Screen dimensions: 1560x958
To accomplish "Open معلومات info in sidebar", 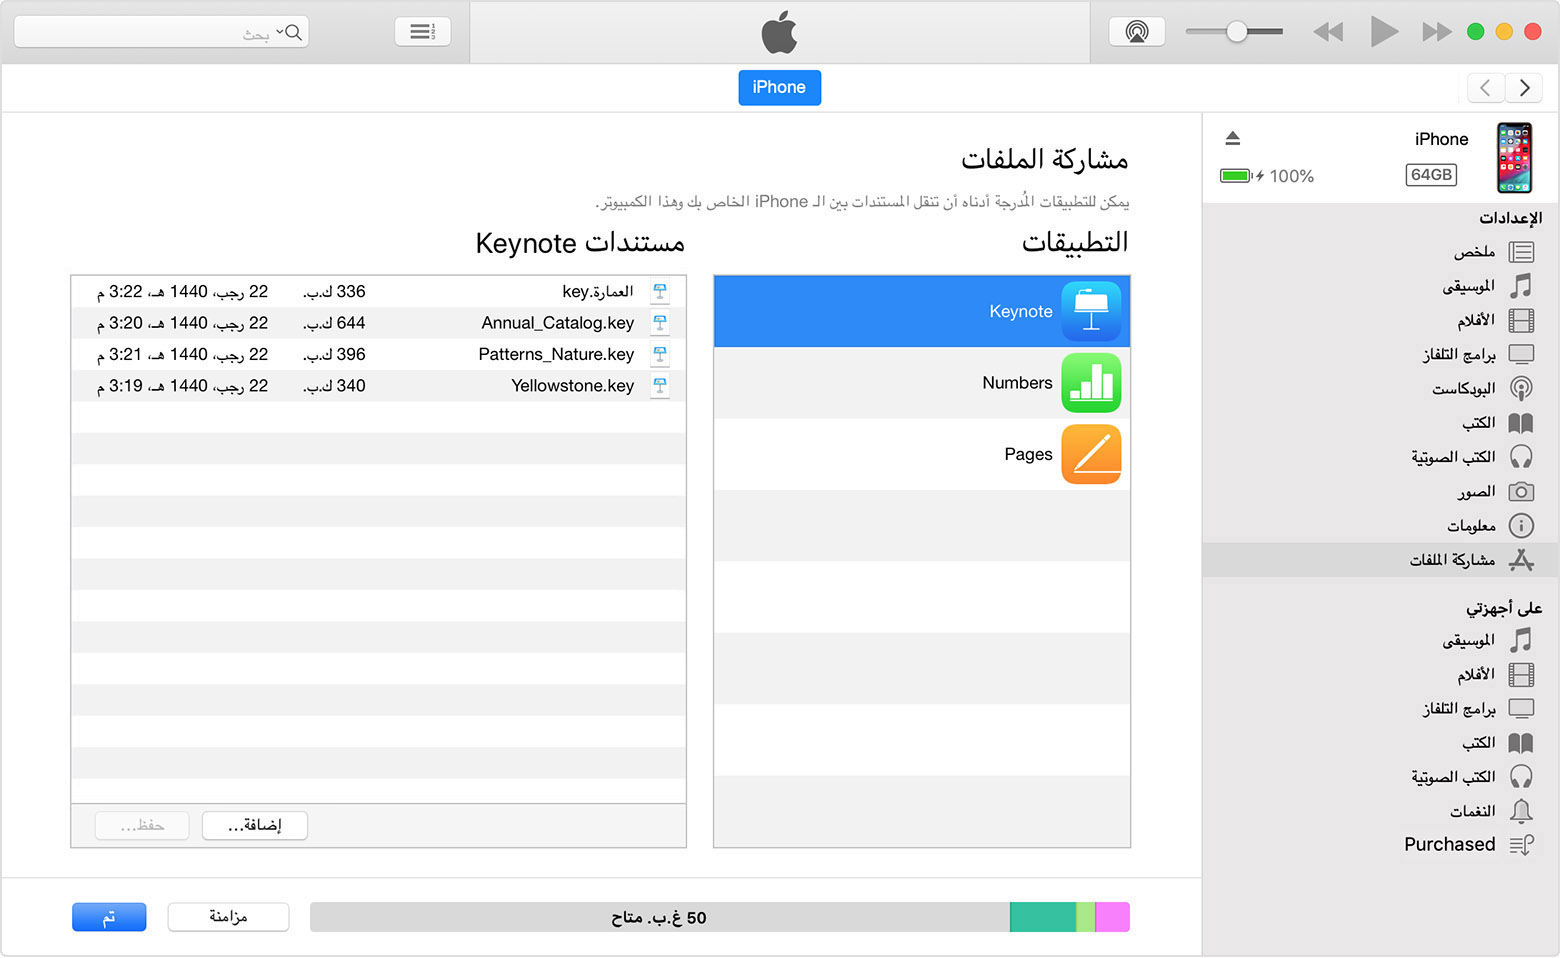I will tap(1380, 525).
